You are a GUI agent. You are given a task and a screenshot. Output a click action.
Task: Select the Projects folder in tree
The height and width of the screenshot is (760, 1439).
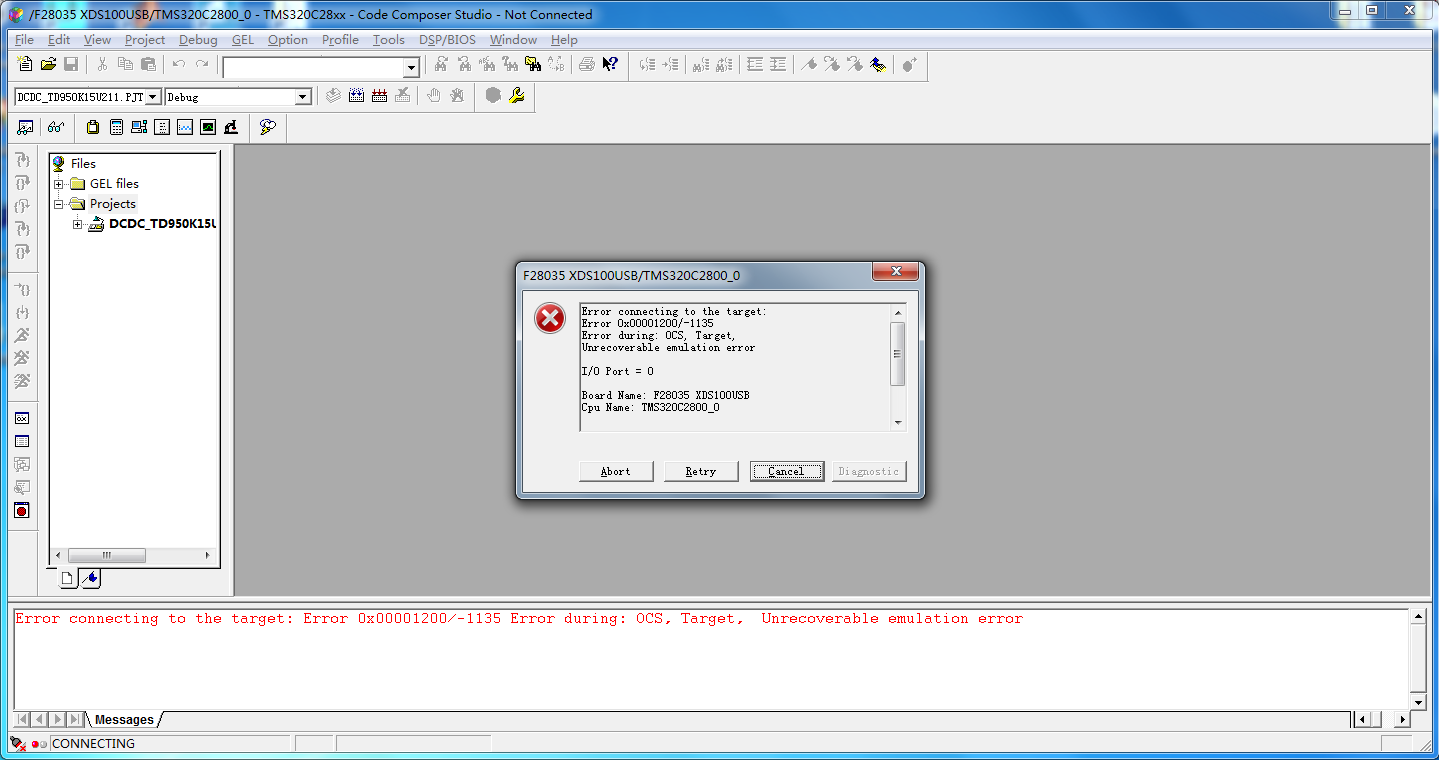(x=112, y=204)
